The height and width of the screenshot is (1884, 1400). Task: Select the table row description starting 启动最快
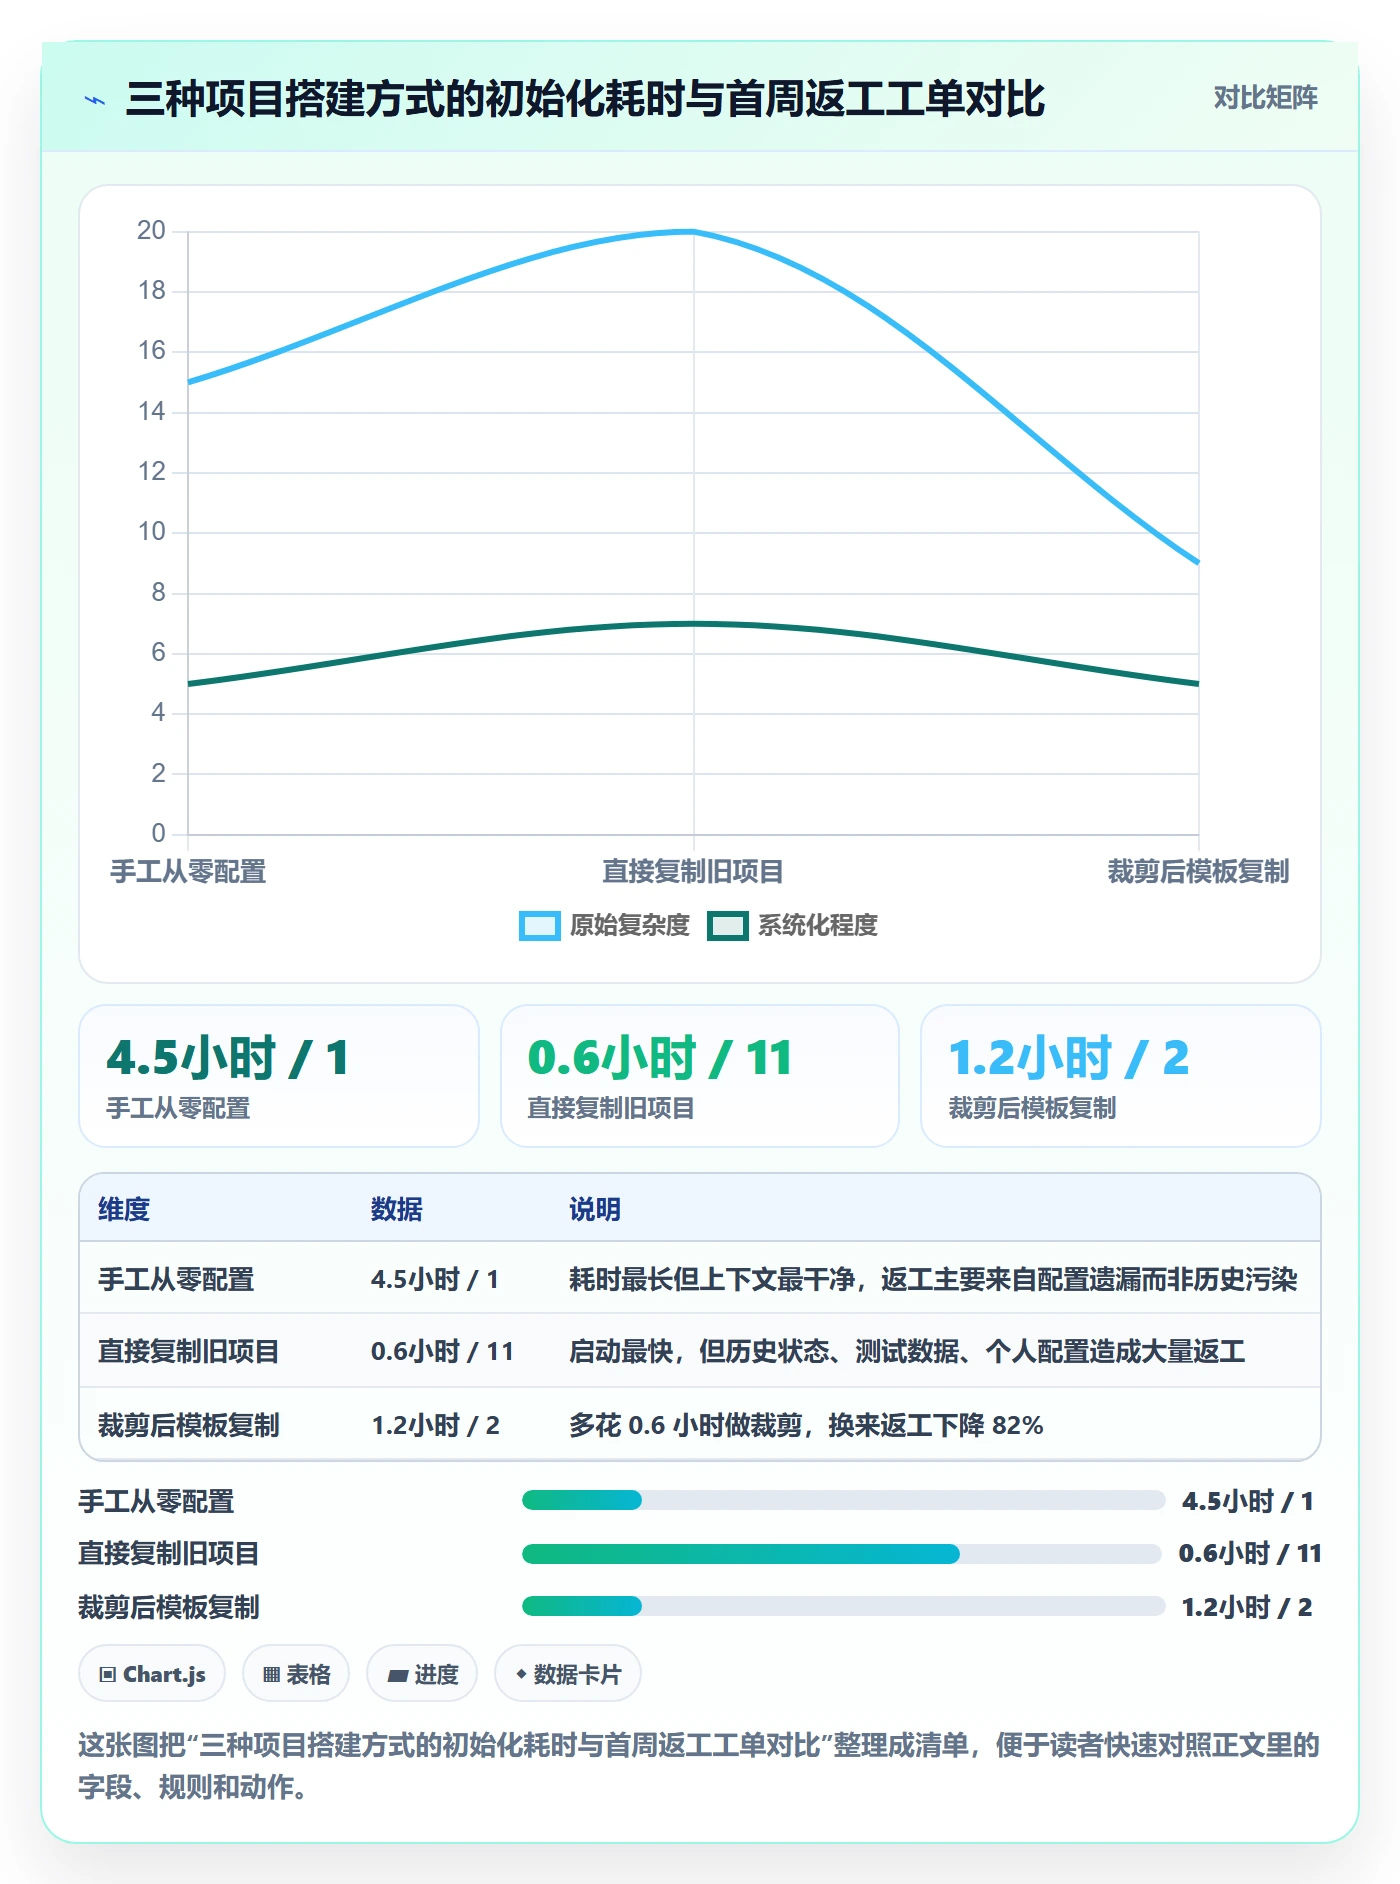(907, 1351)
